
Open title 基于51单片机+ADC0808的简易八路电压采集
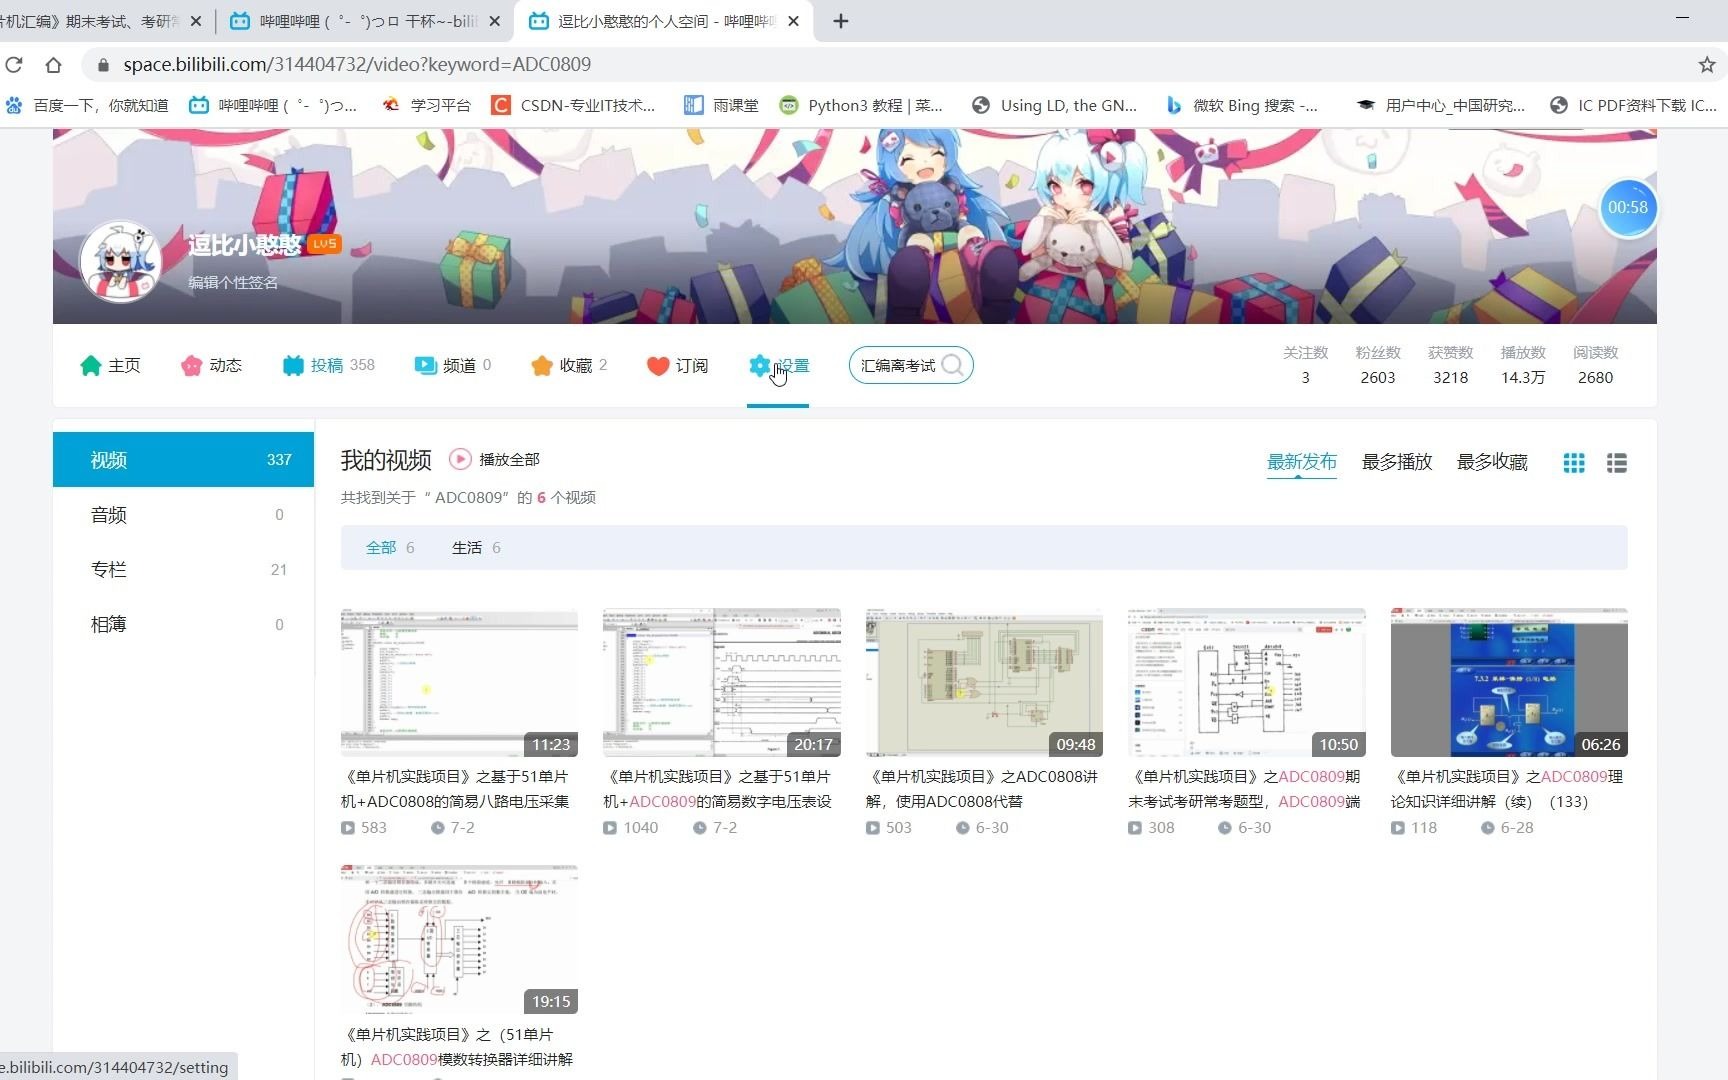coord(457,789)
